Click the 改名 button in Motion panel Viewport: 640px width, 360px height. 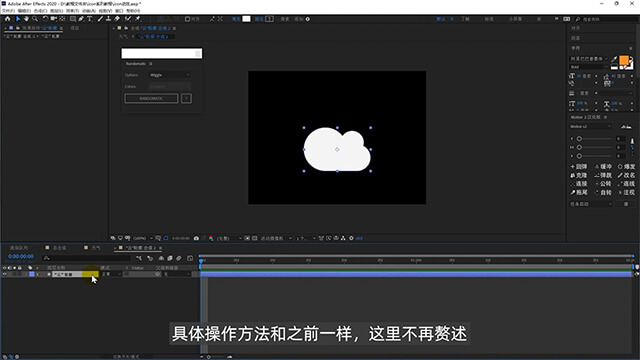coord(627,175)
